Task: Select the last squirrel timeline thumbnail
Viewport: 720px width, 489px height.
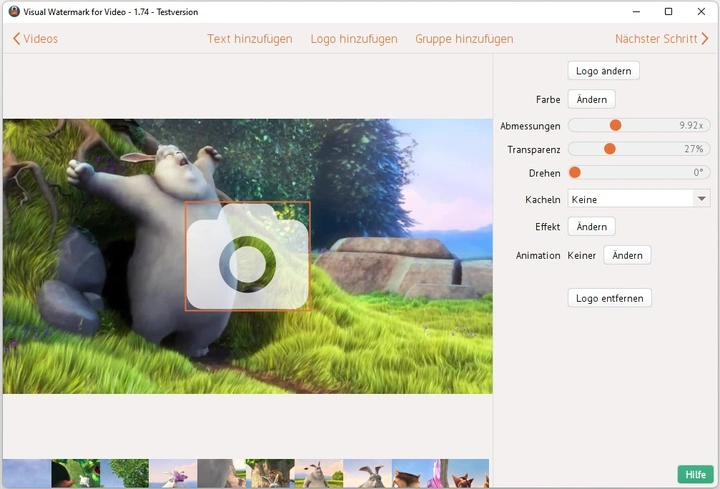Action: (x=466, y=473)
